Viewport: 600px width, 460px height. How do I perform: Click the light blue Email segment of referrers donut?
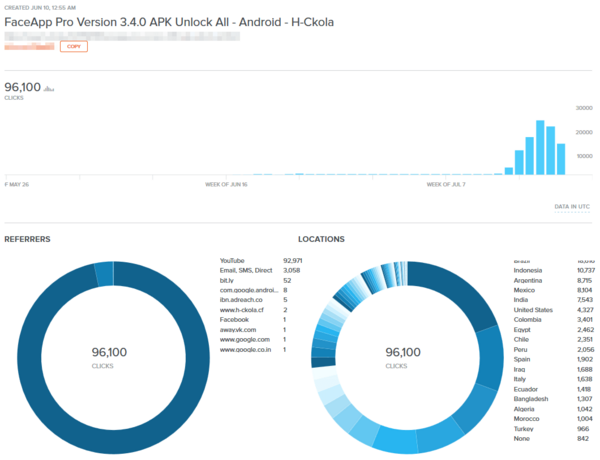point(104,273)
